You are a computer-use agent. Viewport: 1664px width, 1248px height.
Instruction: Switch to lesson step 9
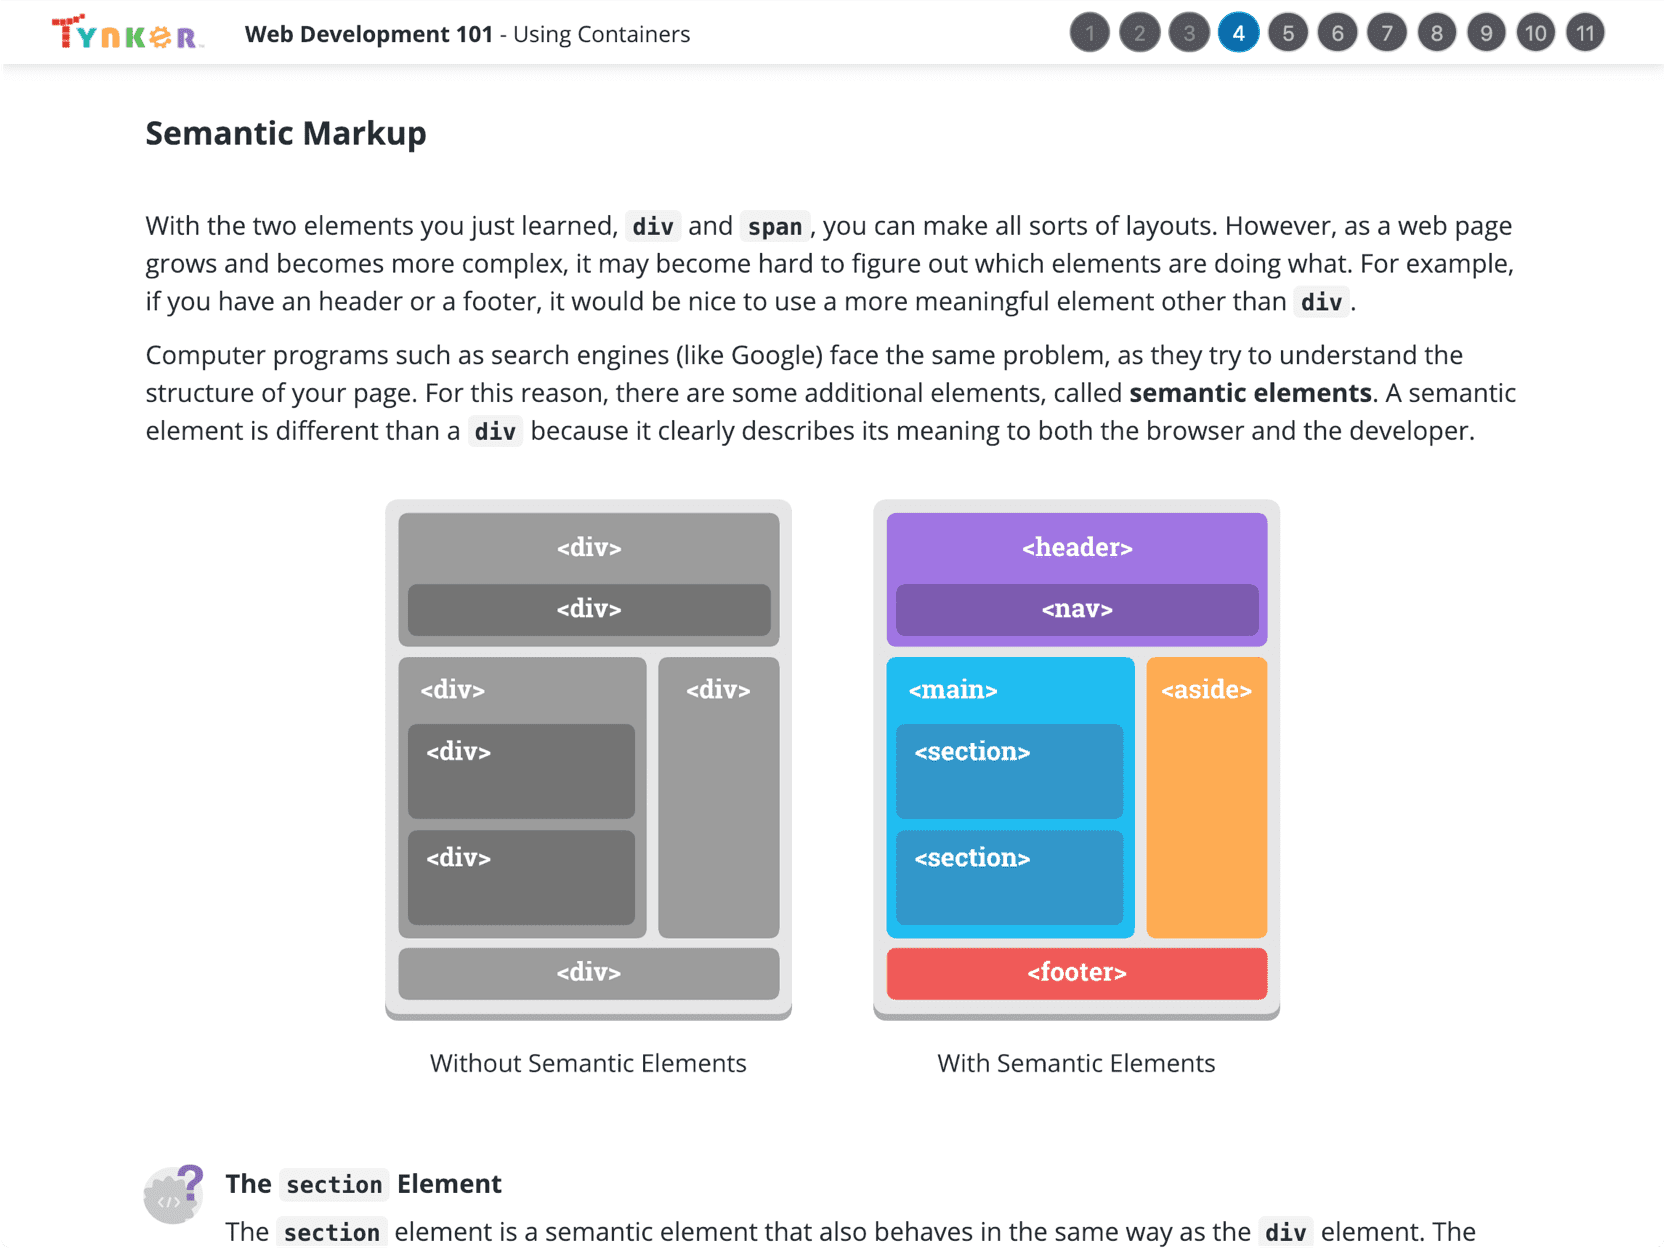coord(1486,33)
